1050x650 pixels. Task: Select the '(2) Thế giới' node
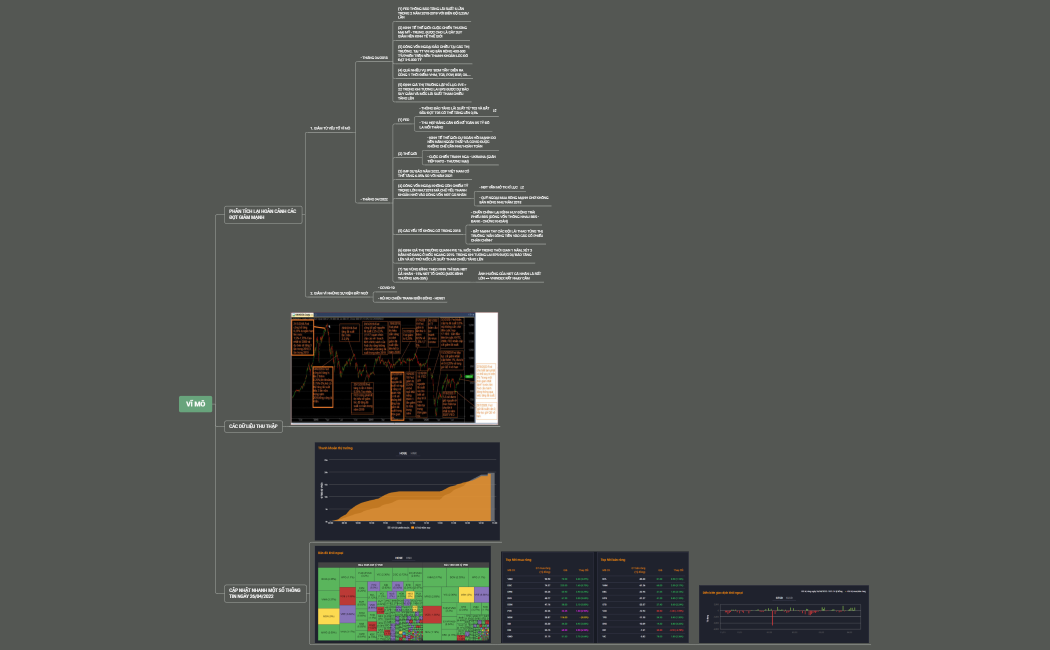point(407,154)
